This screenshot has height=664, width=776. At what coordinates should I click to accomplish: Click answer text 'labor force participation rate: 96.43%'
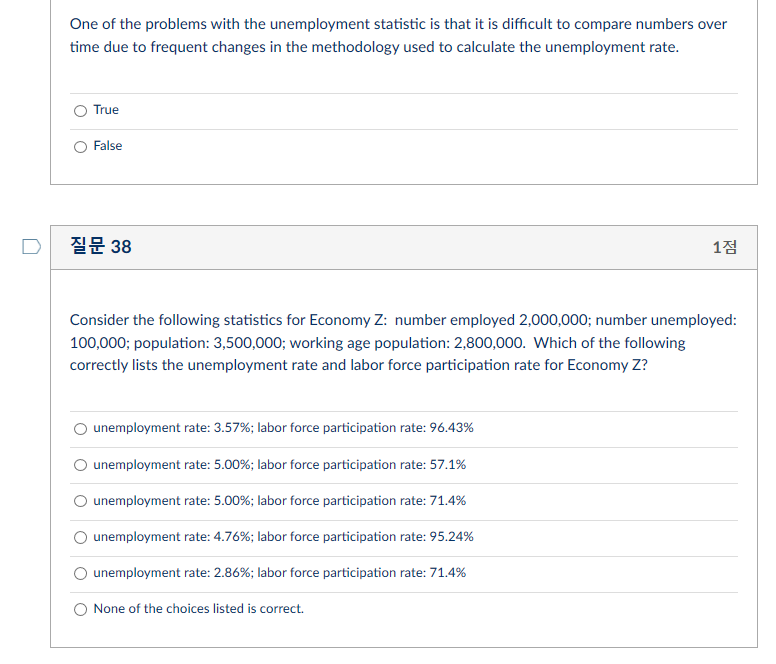(x=366, y=428)
